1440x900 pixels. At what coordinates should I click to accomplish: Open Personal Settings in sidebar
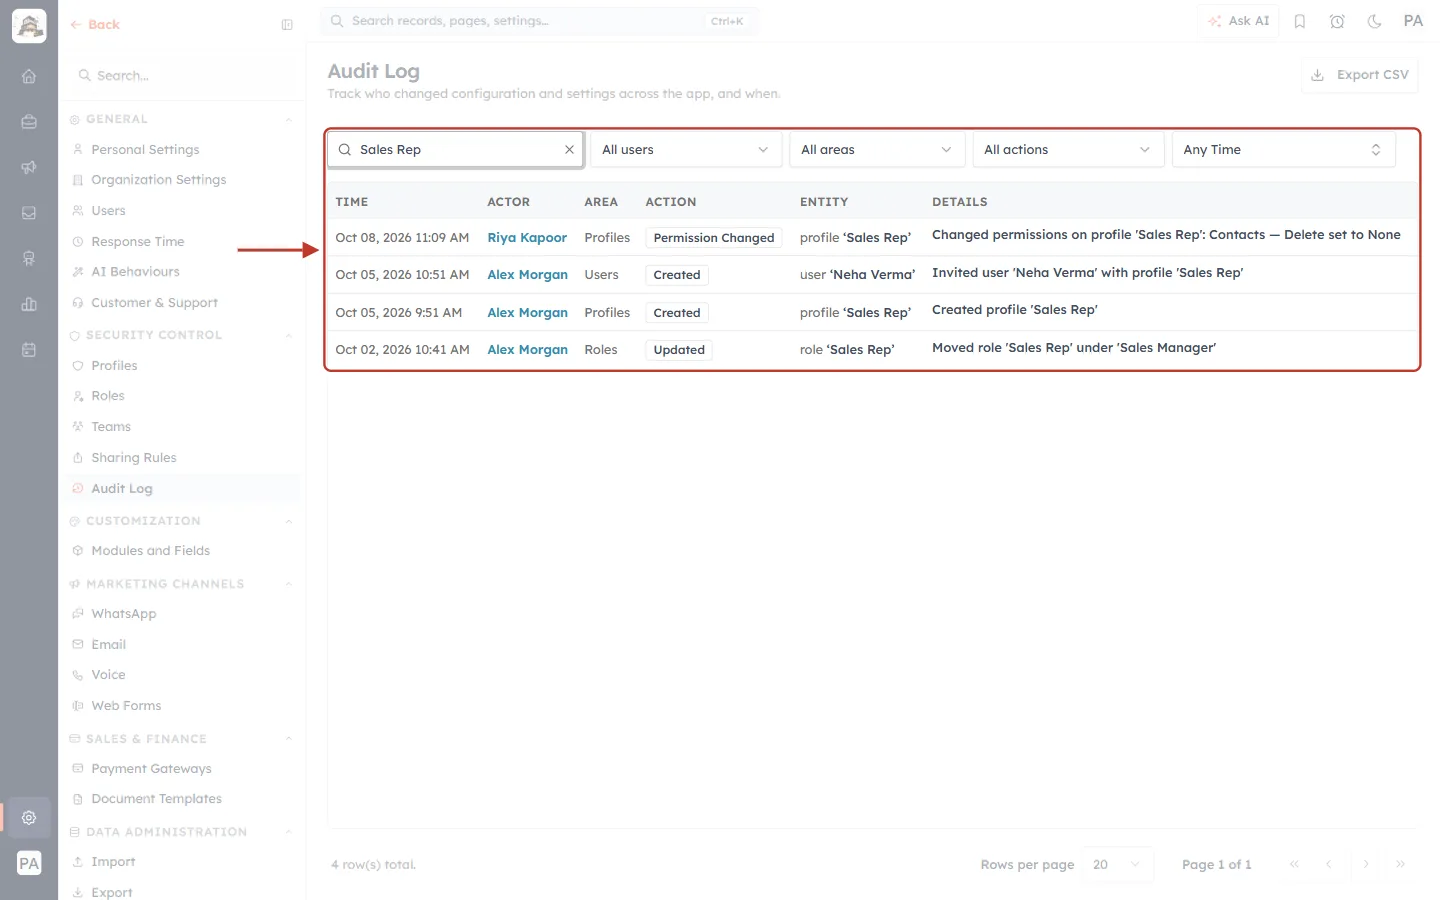click(x=145, y=150)
